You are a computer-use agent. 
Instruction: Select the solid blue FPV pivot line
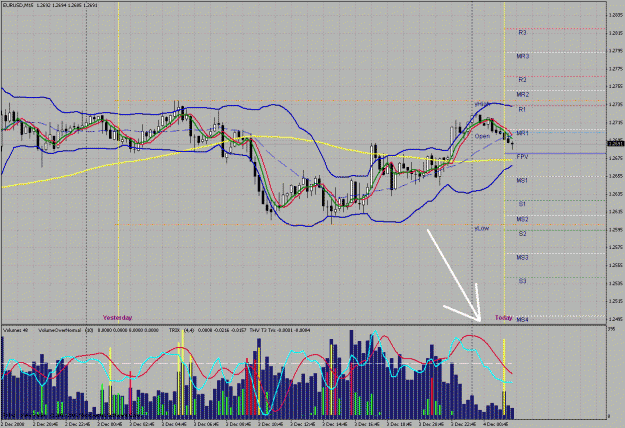(x=556, y=153)
